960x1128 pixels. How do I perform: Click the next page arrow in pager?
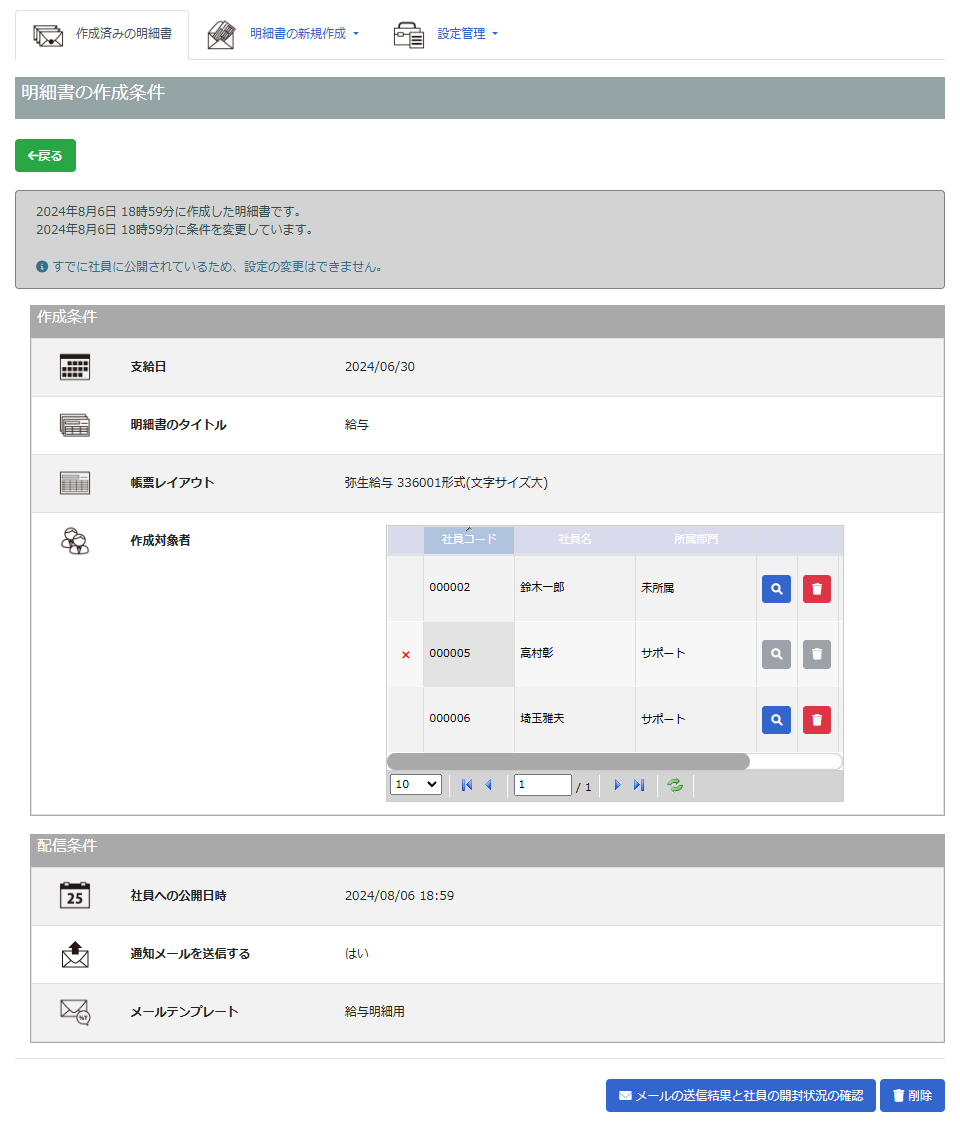[617, 785]
